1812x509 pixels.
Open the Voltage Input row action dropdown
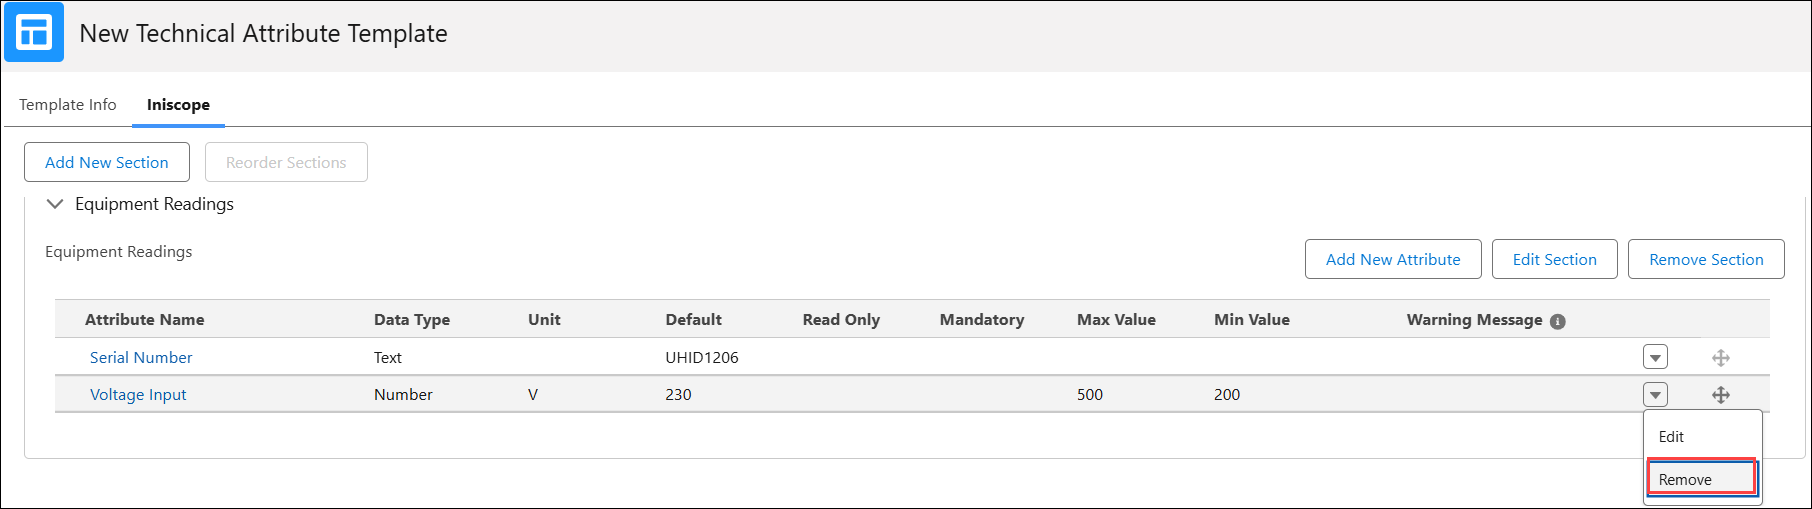(1655, 395)
